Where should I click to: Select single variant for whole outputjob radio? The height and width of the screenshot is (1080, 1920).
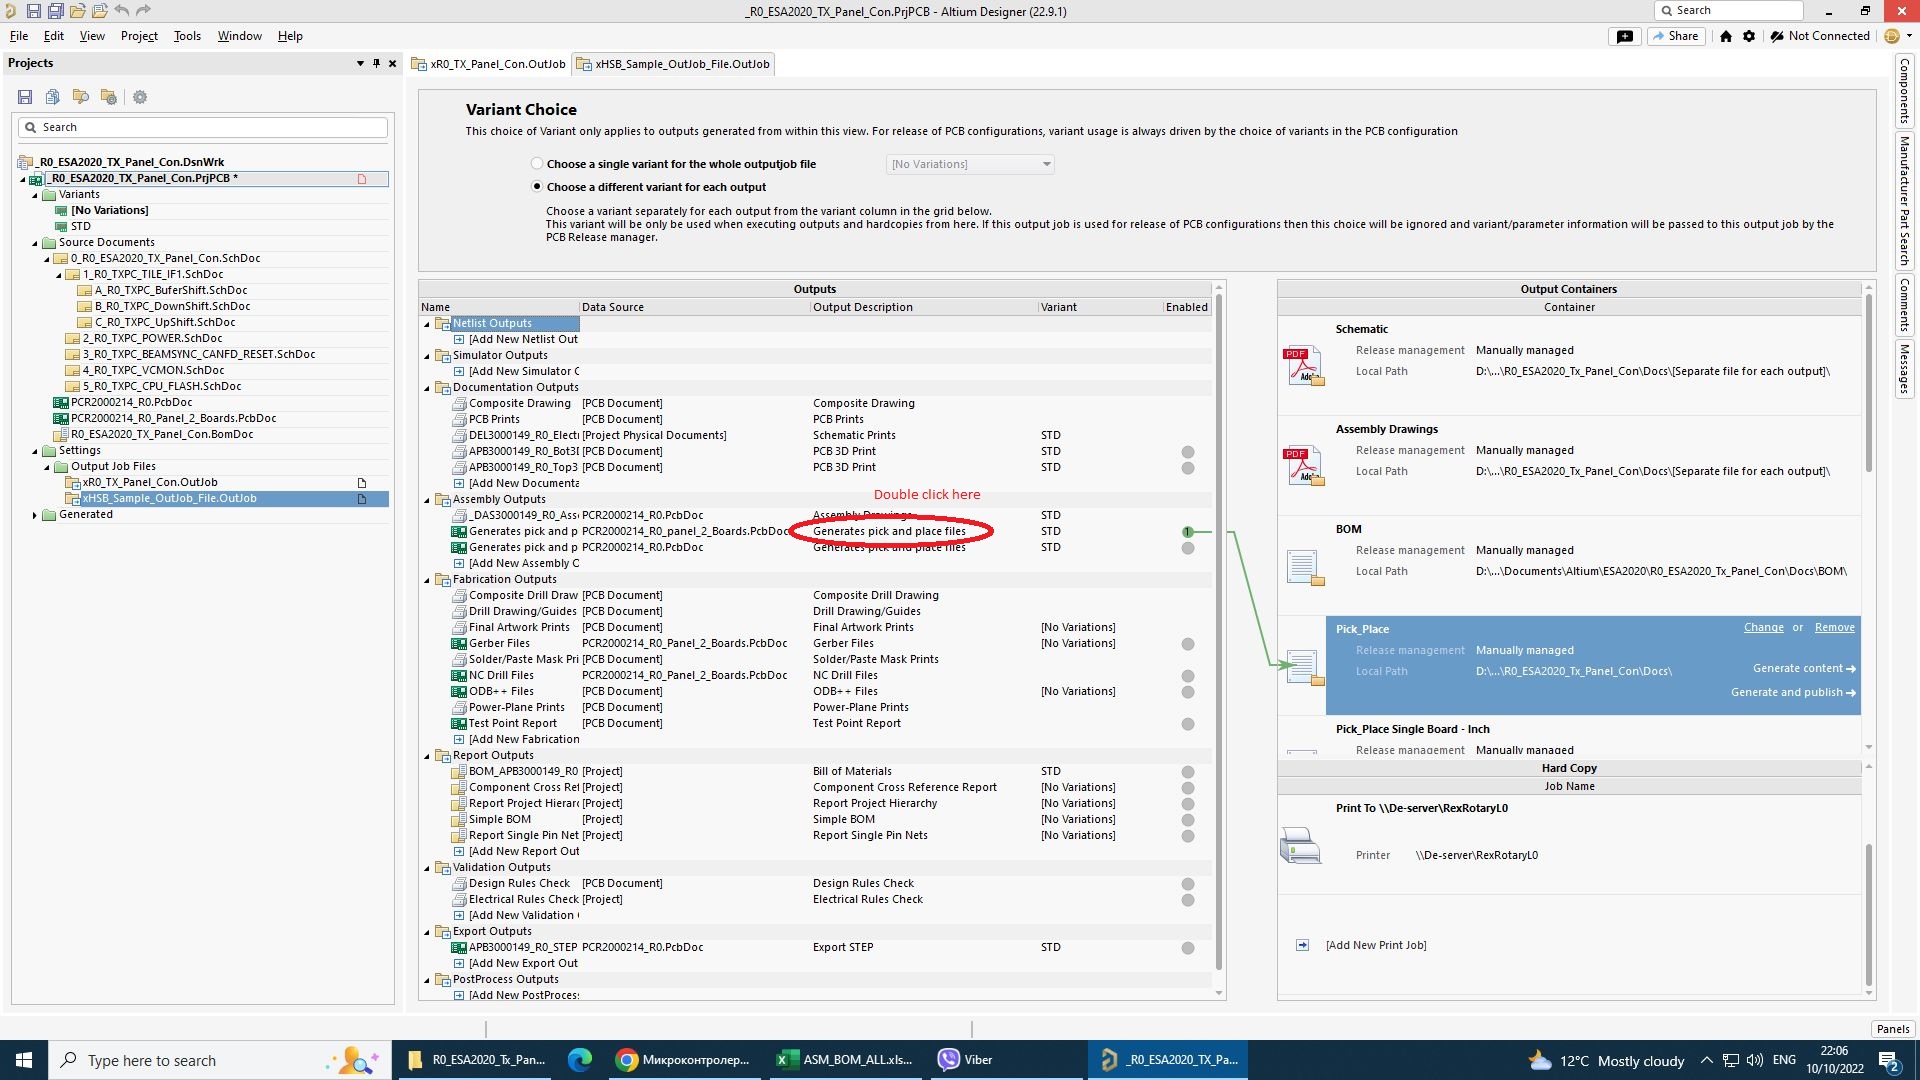click(537, 164)
